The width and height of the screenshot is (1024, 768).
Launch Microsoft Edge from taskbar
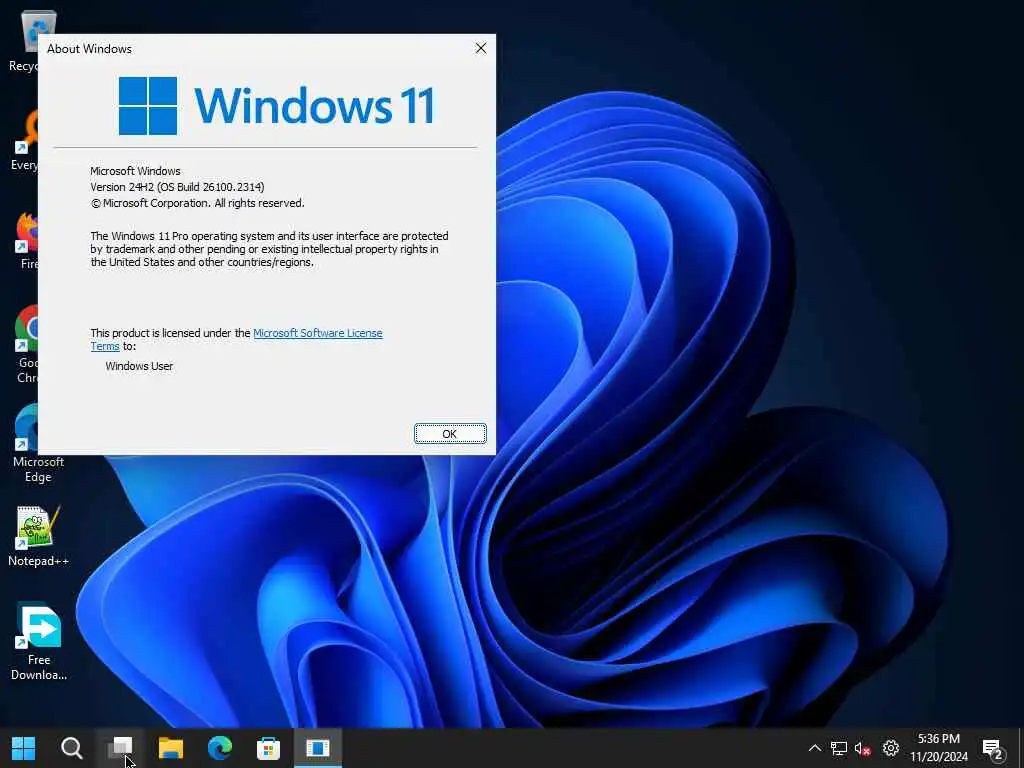(220, 748)
